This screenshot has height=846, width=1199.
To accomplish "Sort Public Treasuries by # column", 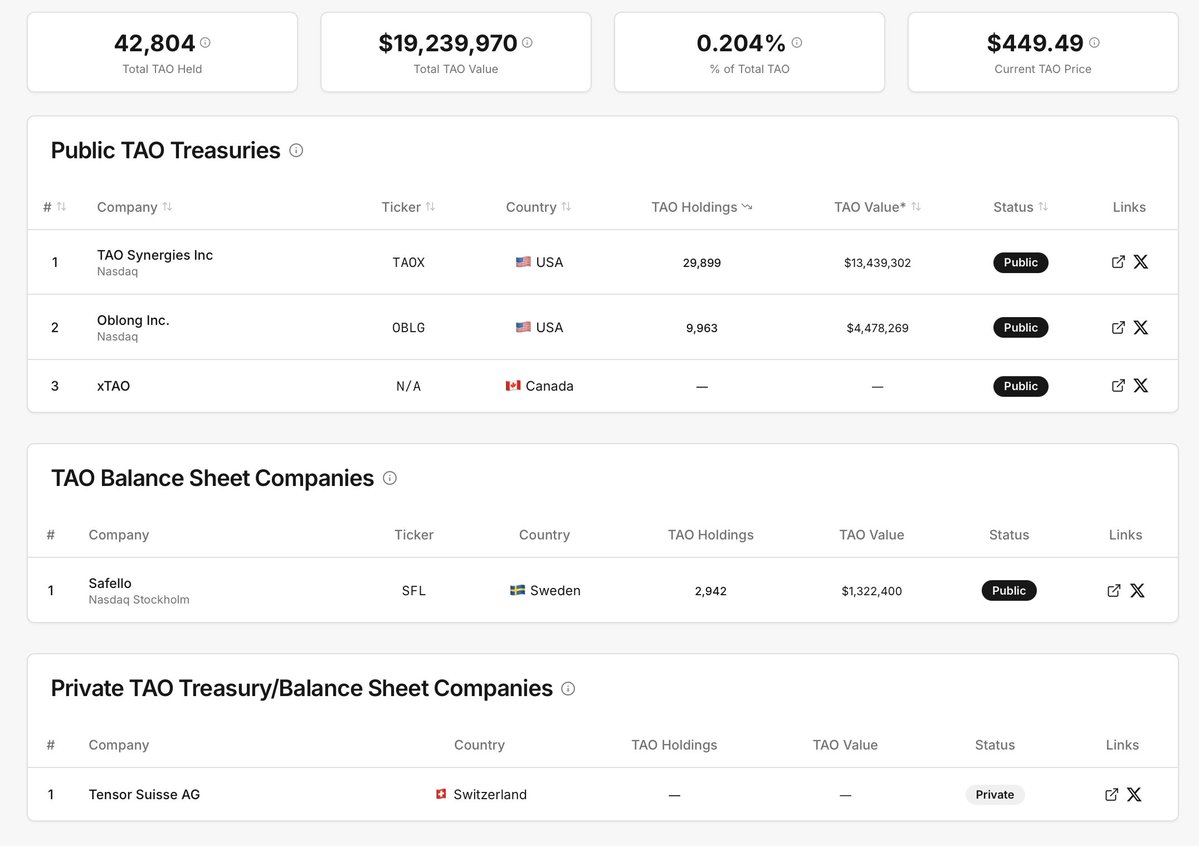I will pyautogui.click(x=55, y=207).
